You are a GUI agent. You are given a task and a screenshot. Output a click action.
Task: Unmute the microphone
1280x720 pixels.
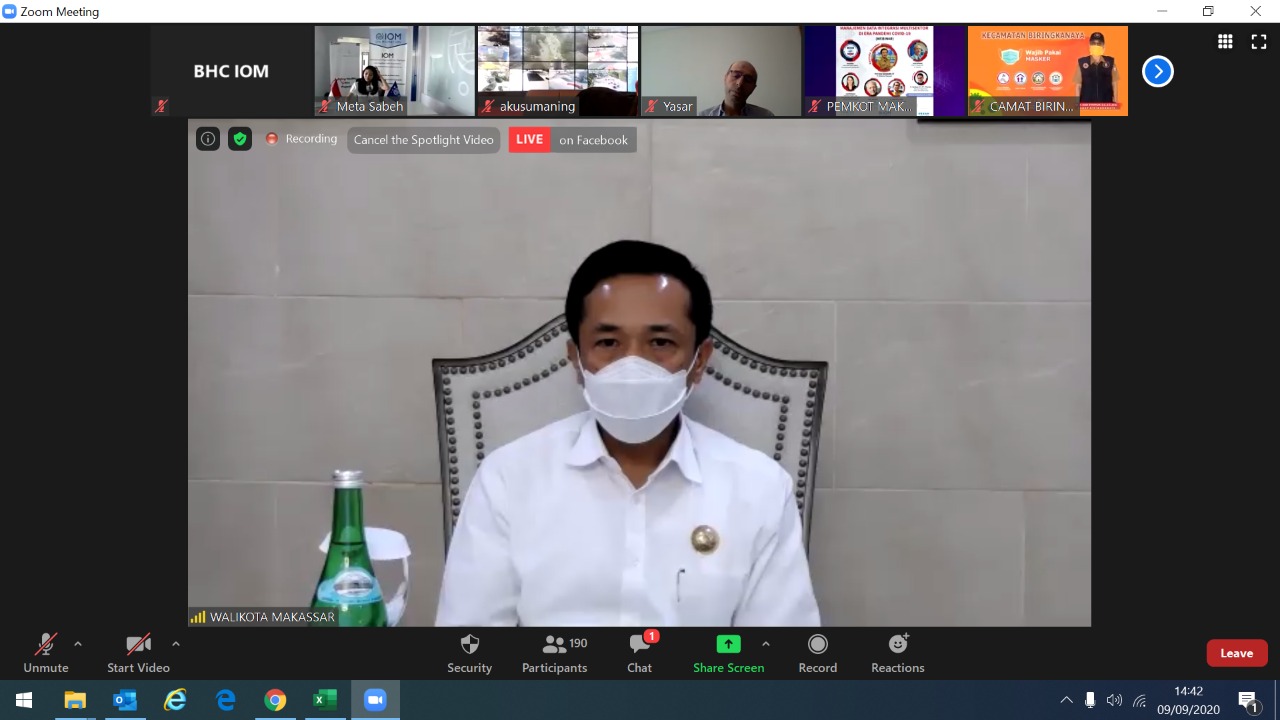pos(46,653)
